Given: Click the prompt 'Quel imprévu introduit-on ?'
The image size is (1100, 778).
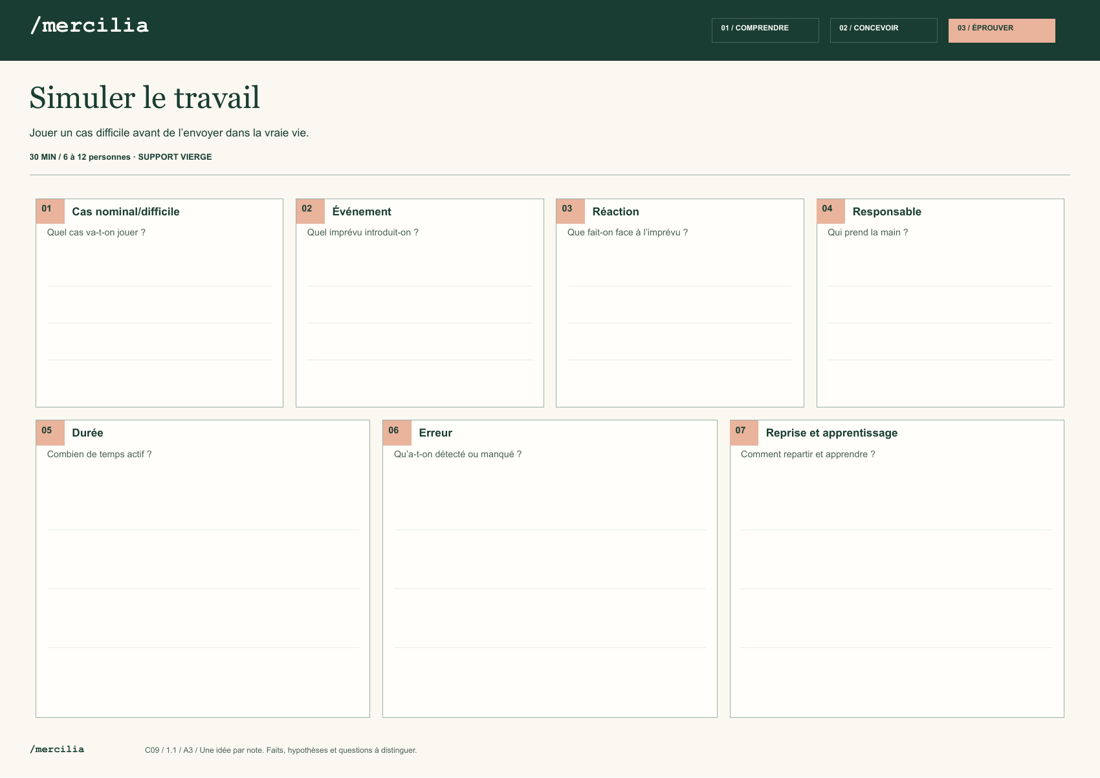Looking at the screenshot, I should coord(363,232).
